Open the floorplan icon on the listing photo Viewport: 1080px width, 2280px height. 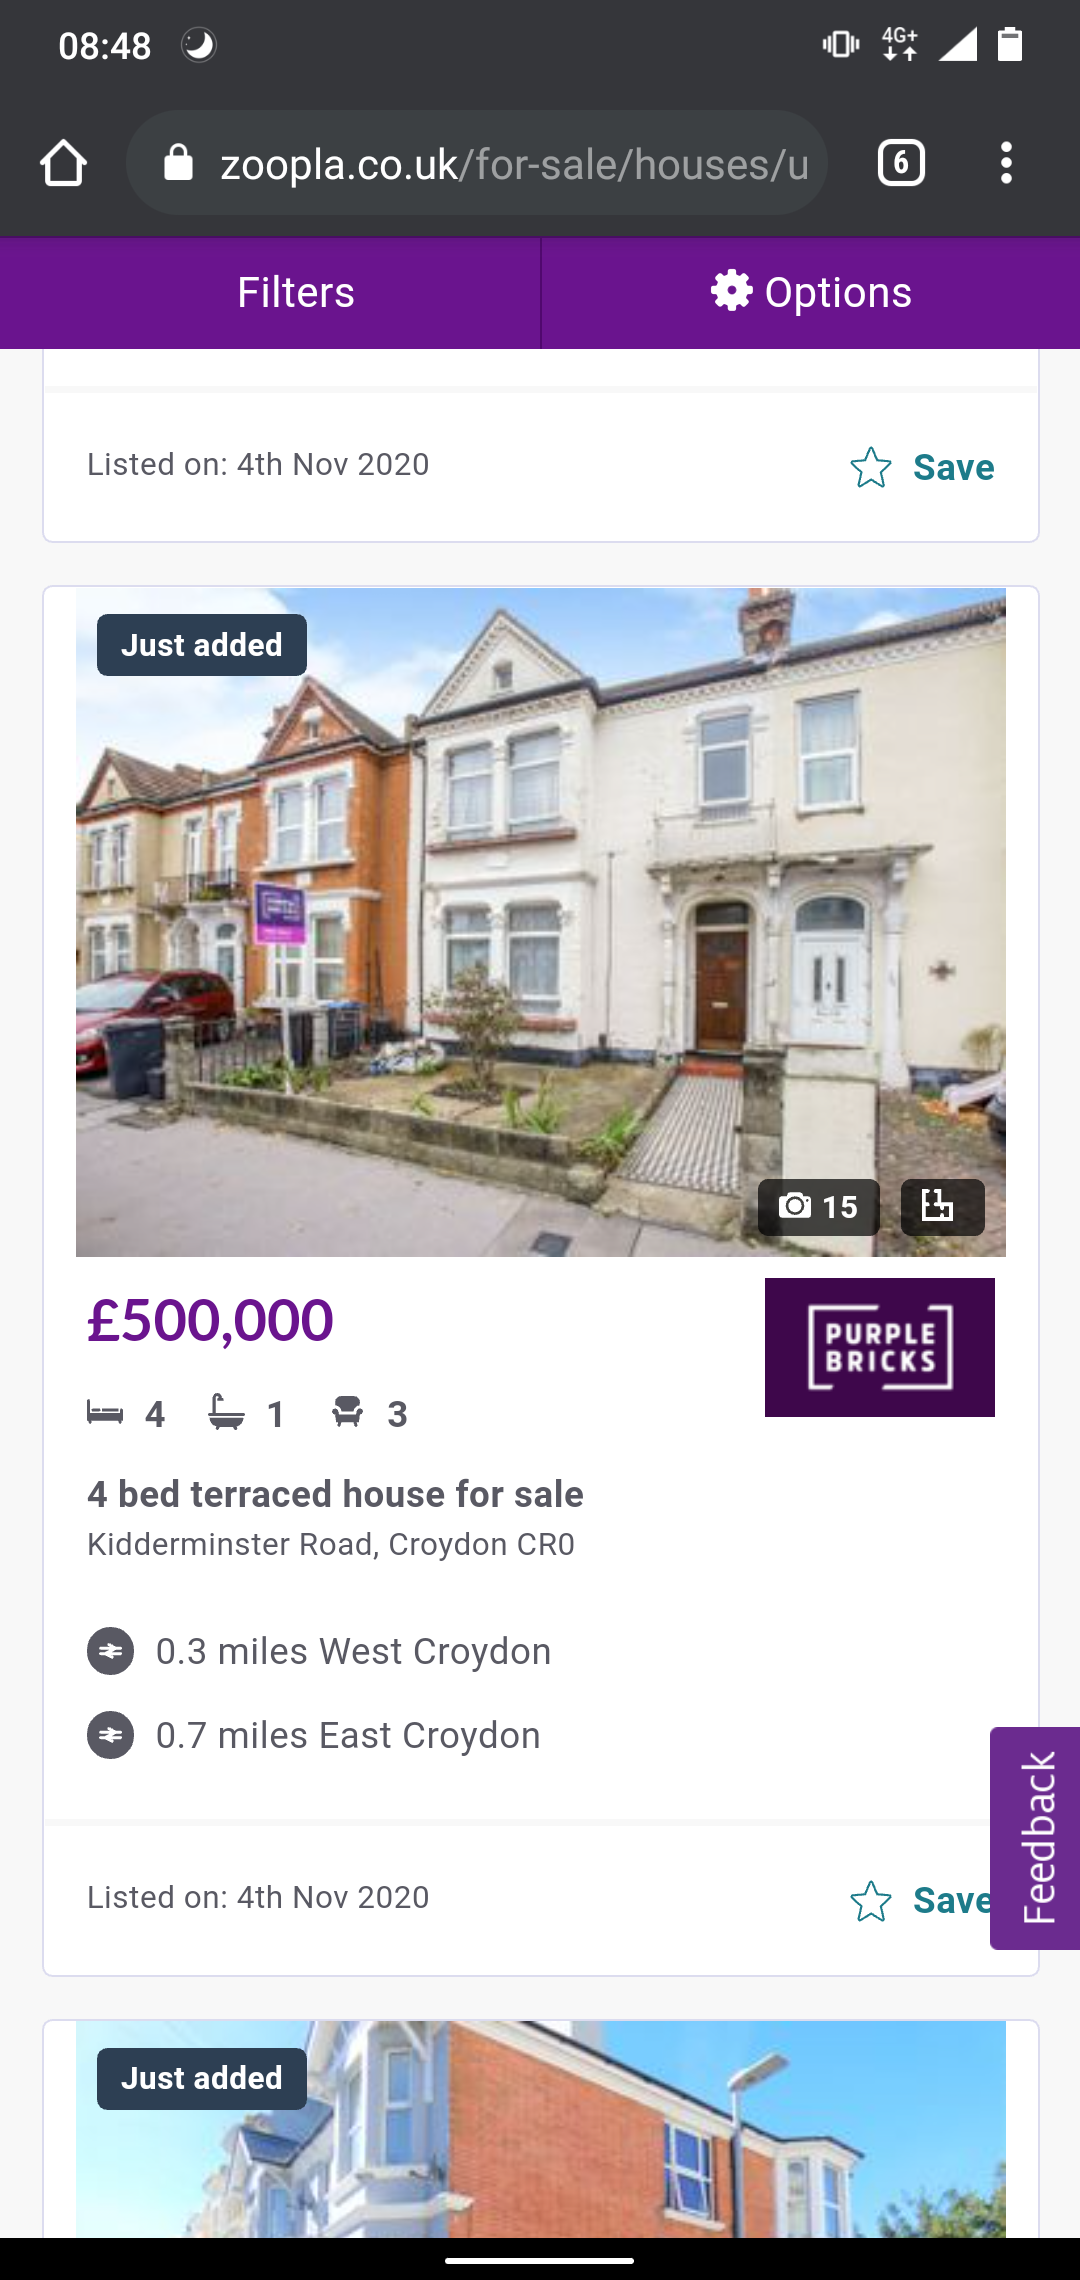point(942,1207)
